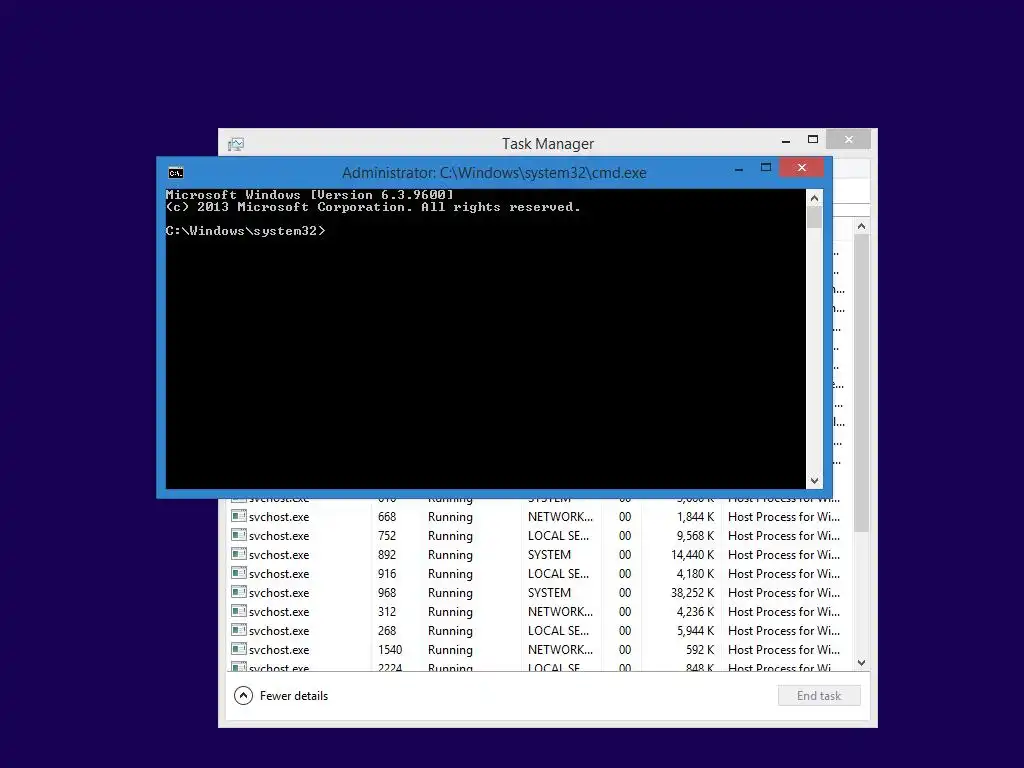Screen dimensions: 1024x768
Task: Click svchost.exe process icon for PID 752
Action: click(239, 535)
